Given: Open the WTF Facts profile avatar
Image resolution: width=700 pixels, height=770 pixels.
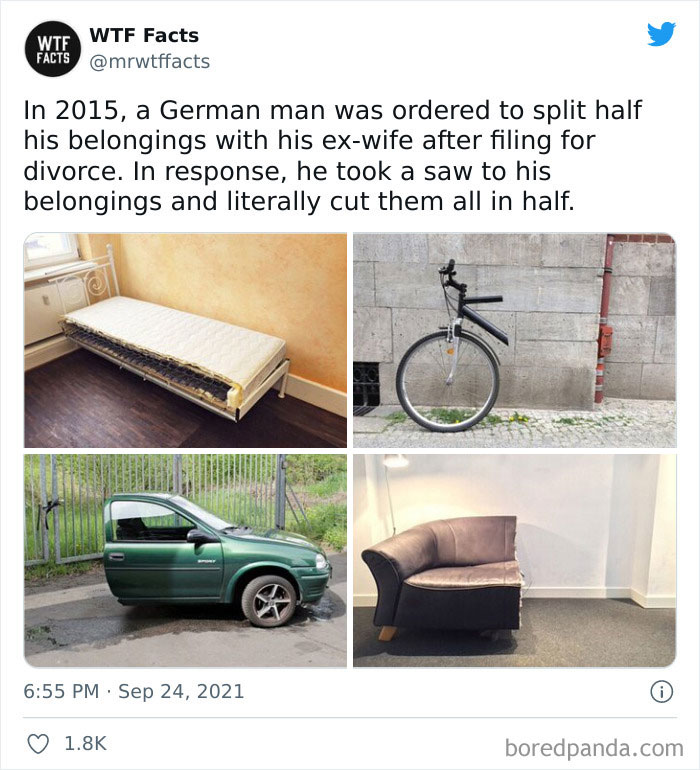Looking at the screenshot, I should tap(54, 49).
